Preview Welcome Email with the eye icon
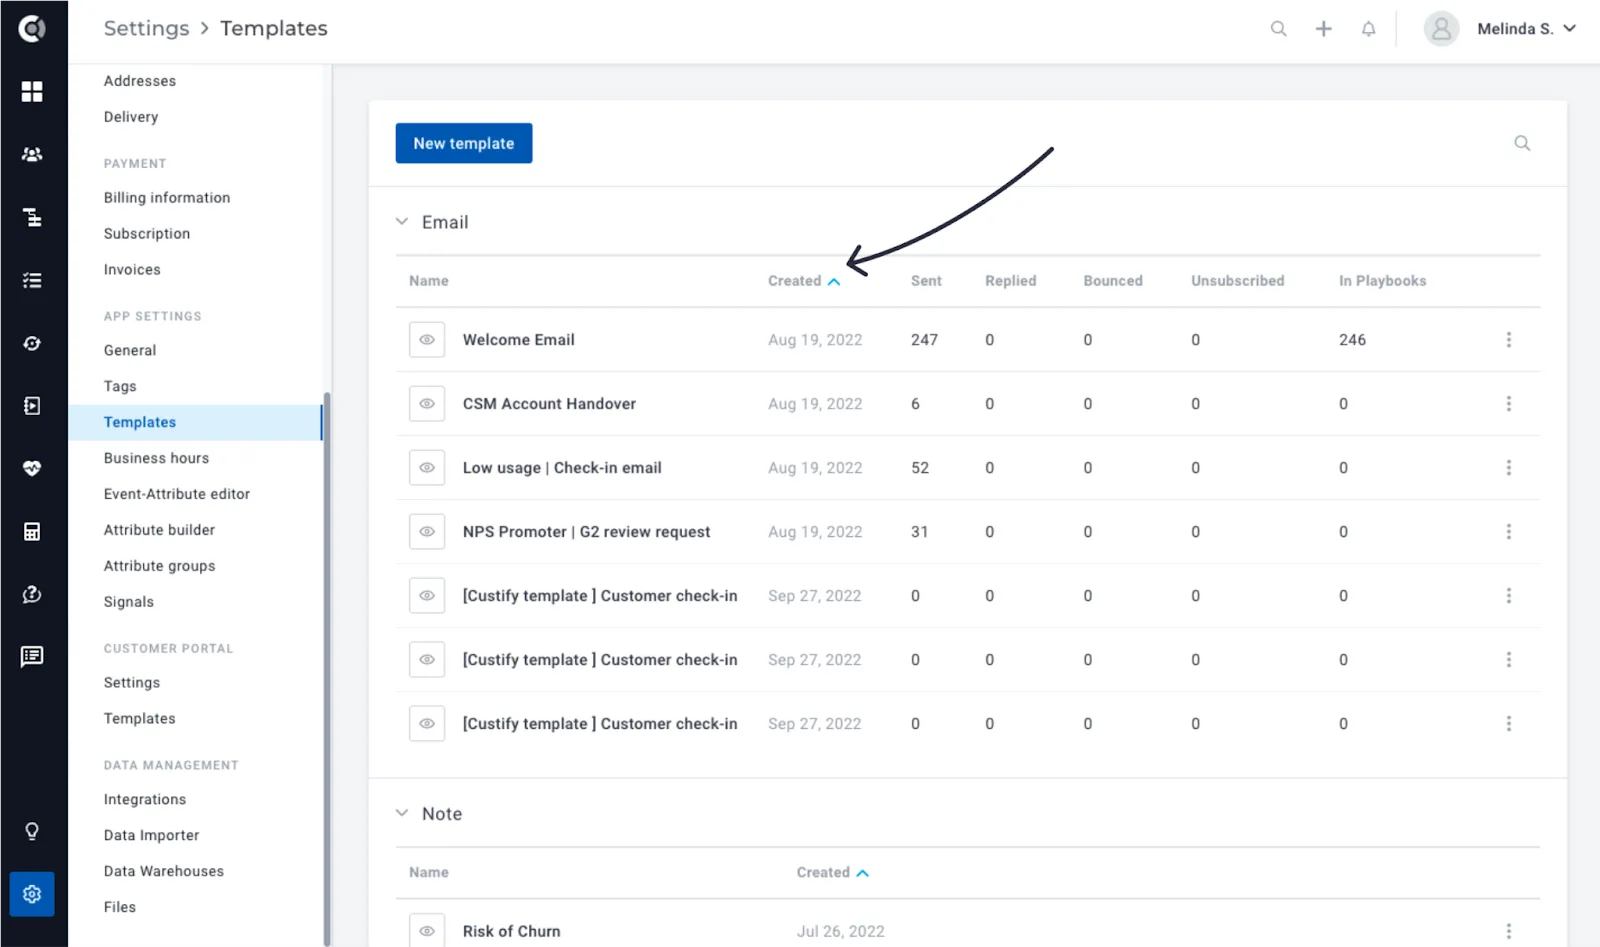 tap(427, 340)
